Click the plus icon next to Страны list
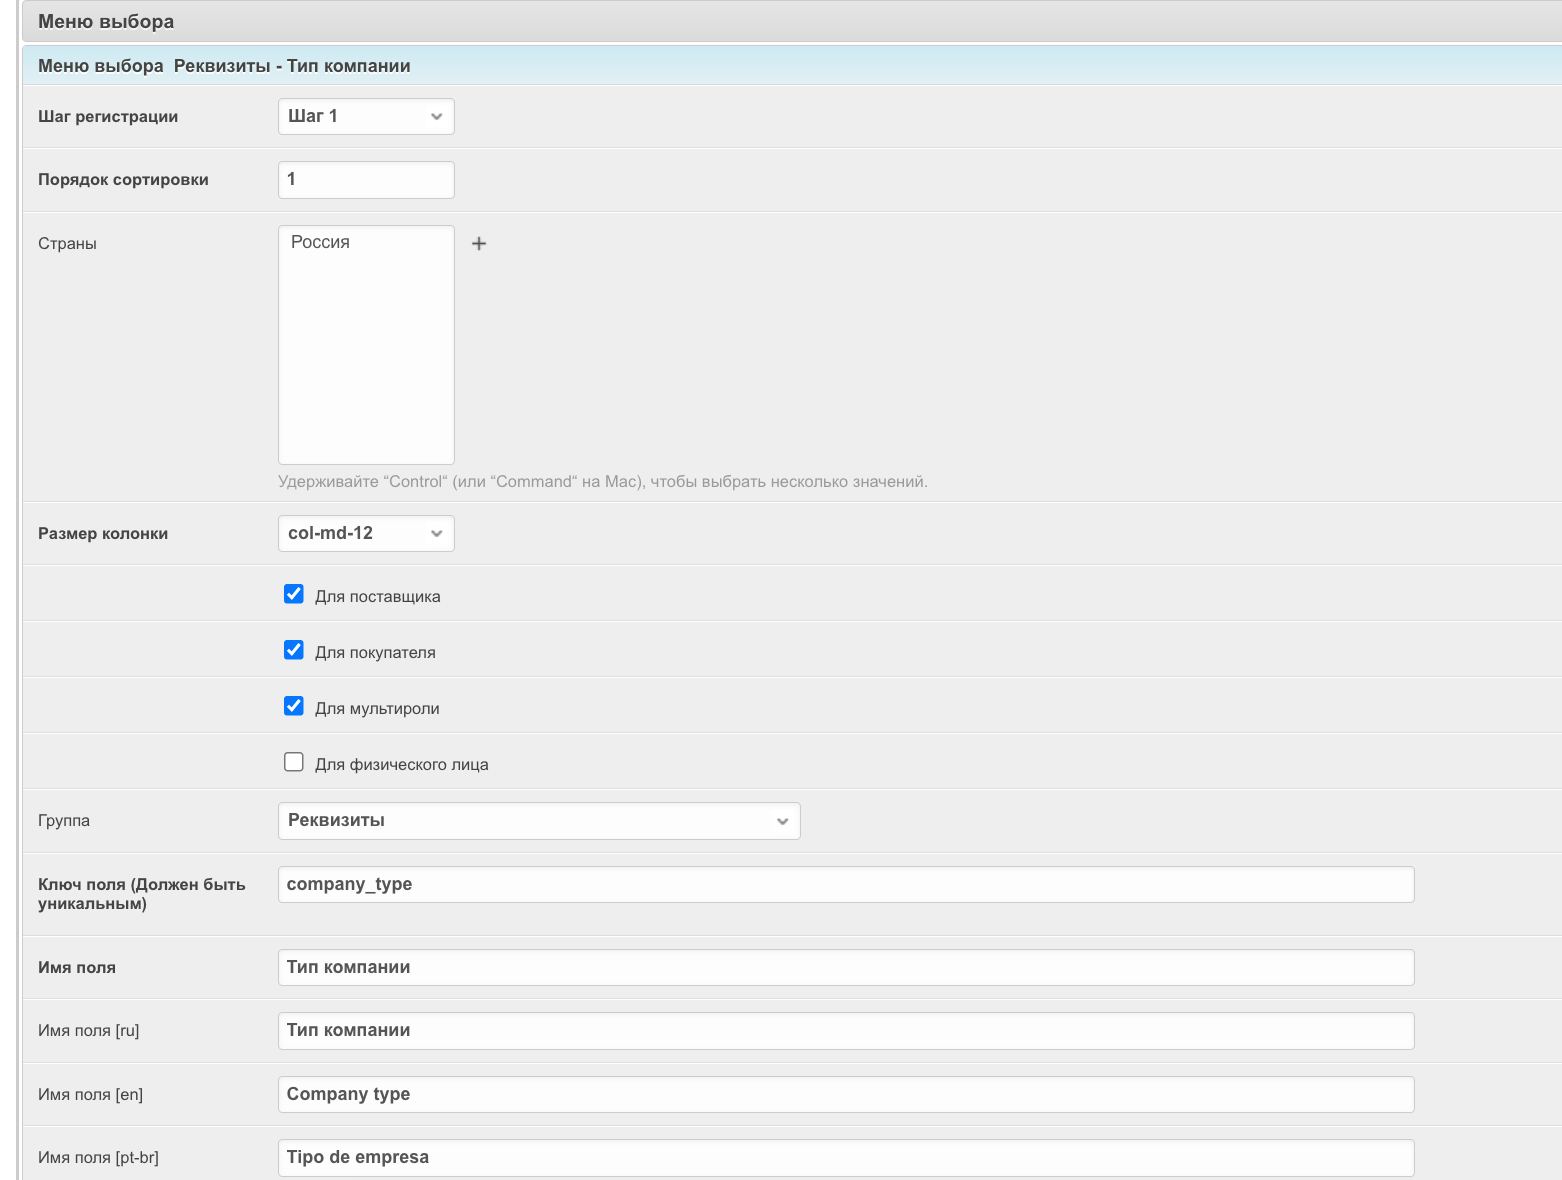Screen dimensions: 1562x1180 479,243
